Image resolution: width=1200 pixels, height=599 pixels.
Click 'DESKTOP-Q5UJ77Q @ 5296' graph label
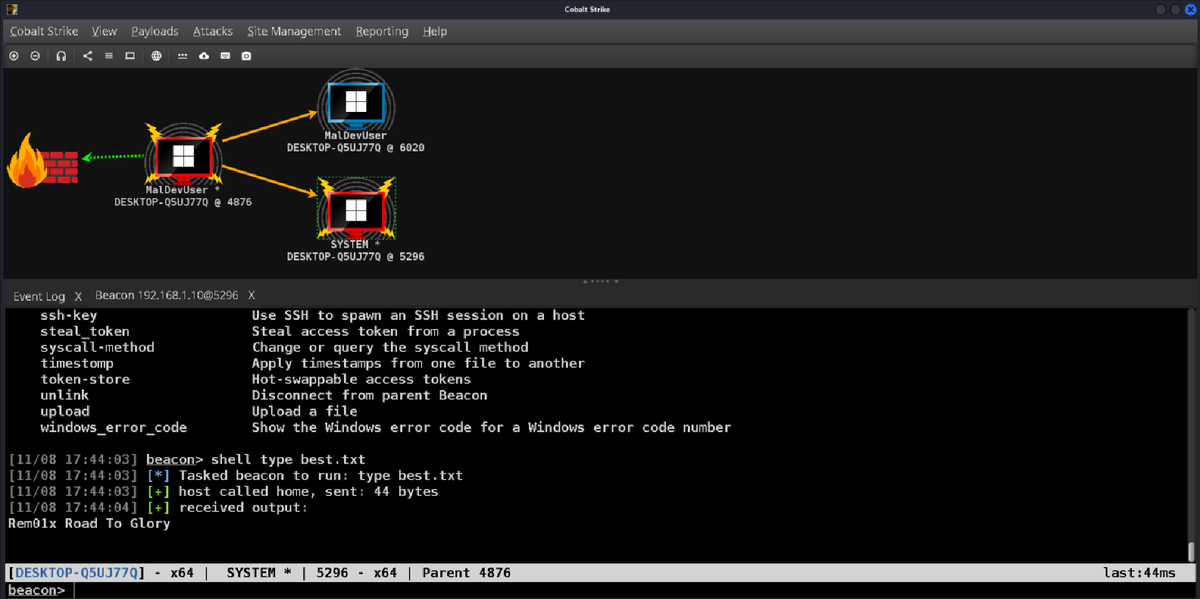(355, 256)
